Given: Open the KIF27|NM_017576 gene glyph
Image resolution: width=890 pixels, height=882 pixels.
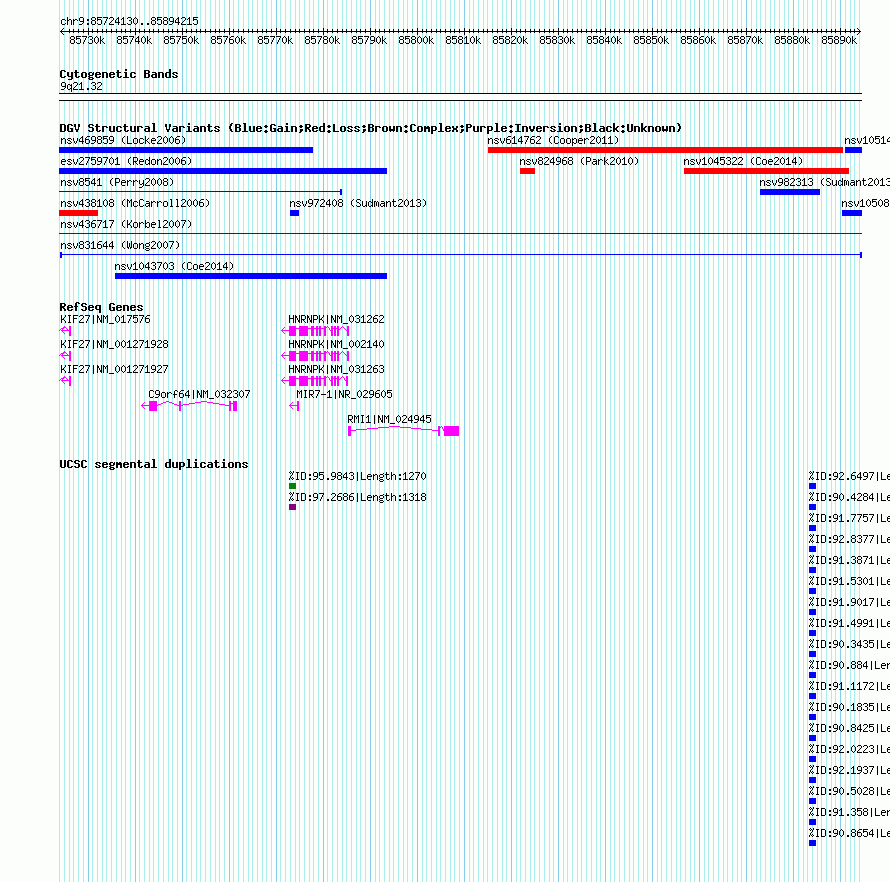Looking at the screenshot, I should pyautogui.click(x=65, y=331).
